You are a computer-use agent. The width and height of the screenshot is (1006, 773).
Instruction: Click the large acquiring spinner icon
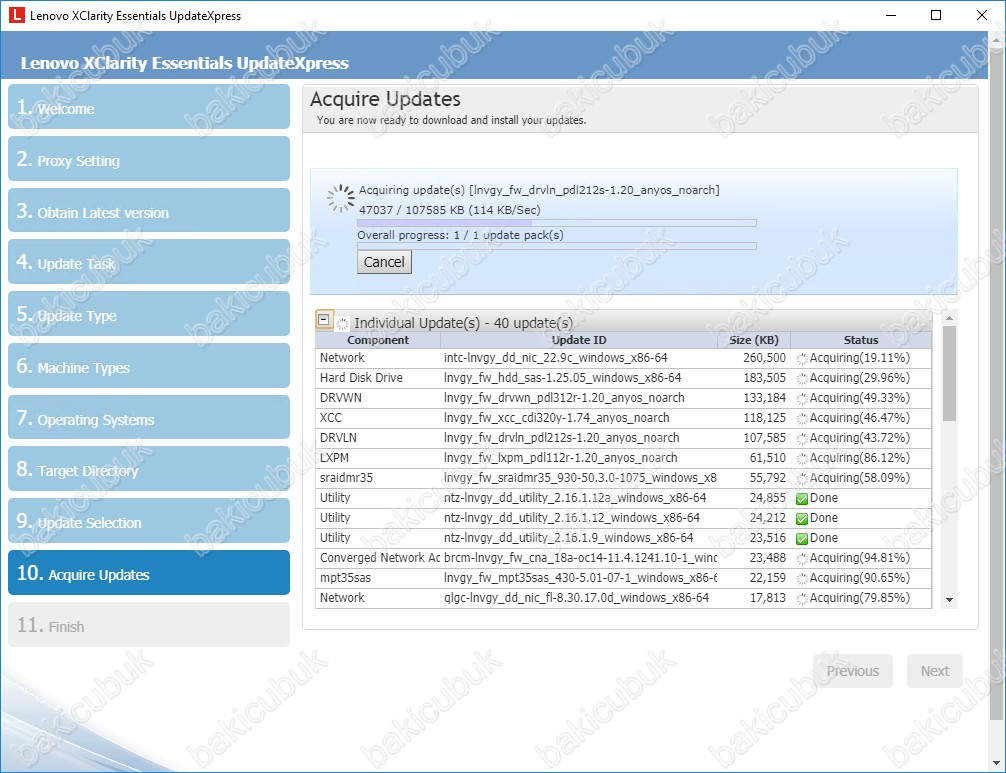(341, 199)
